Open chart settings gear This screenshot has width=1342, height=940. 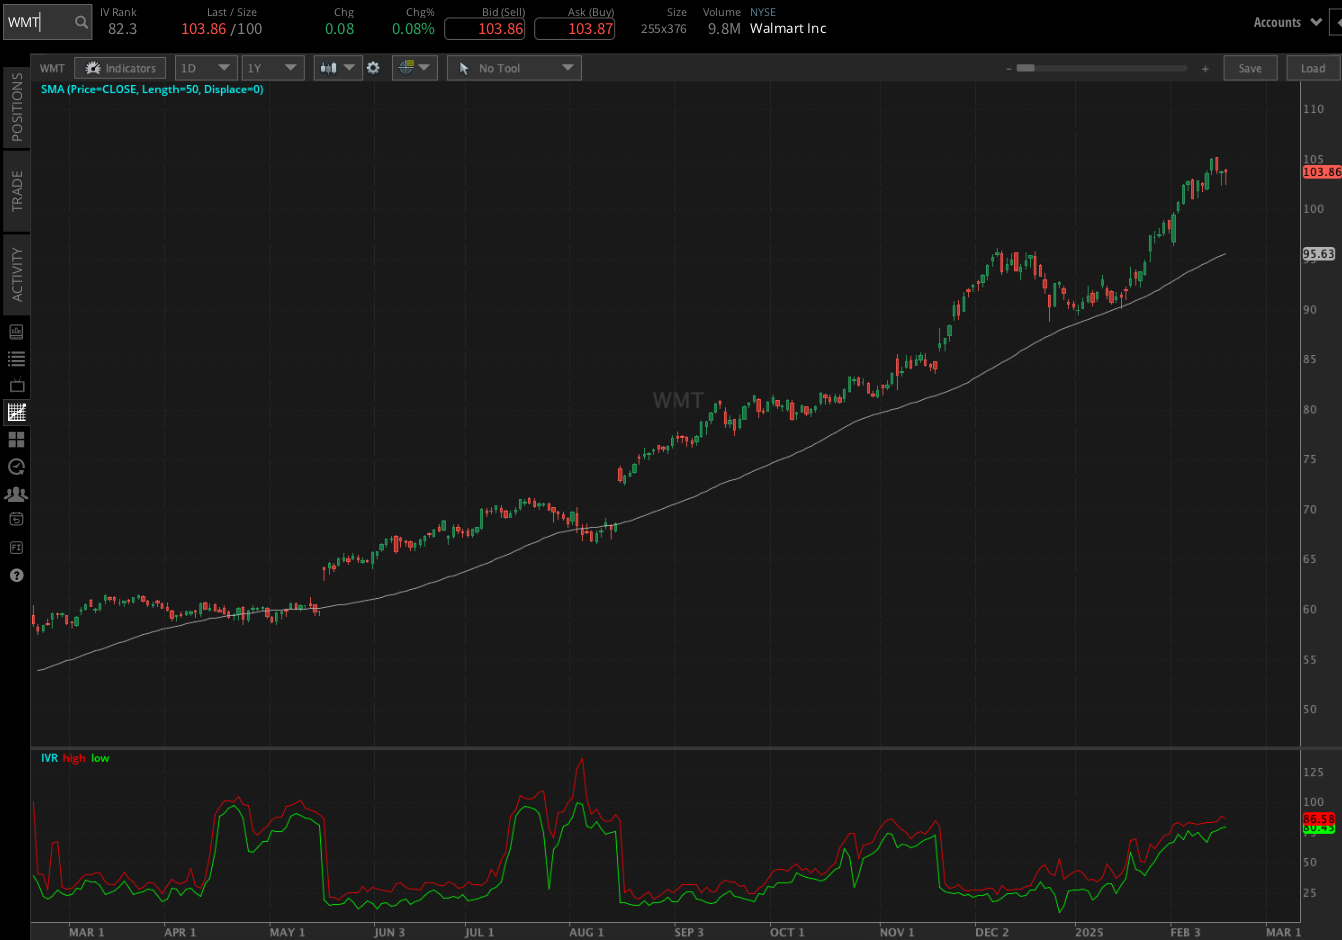(x=373, y=68)
